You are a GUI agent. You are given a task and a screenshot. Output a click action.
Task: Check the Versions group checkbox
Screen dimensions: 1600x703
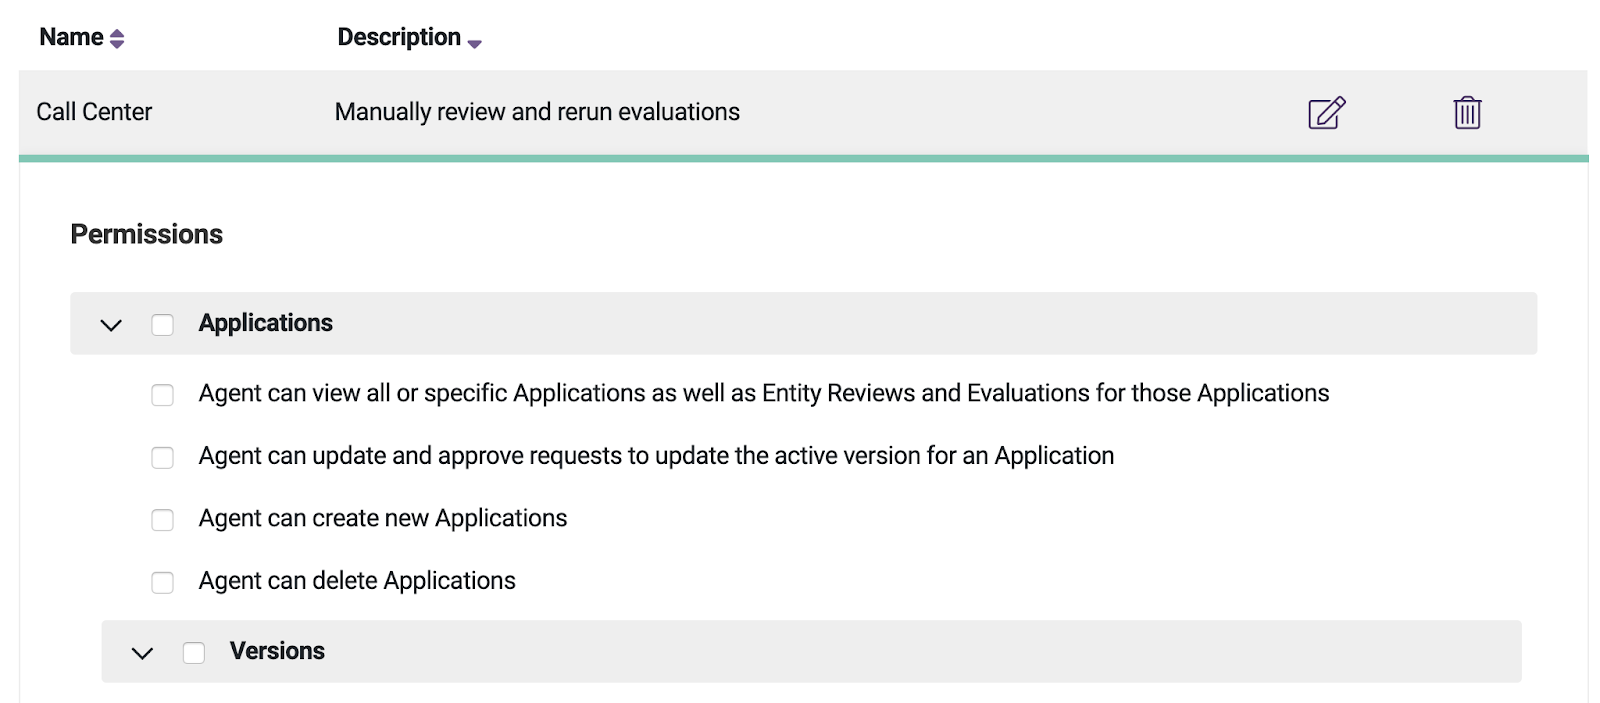194,653
